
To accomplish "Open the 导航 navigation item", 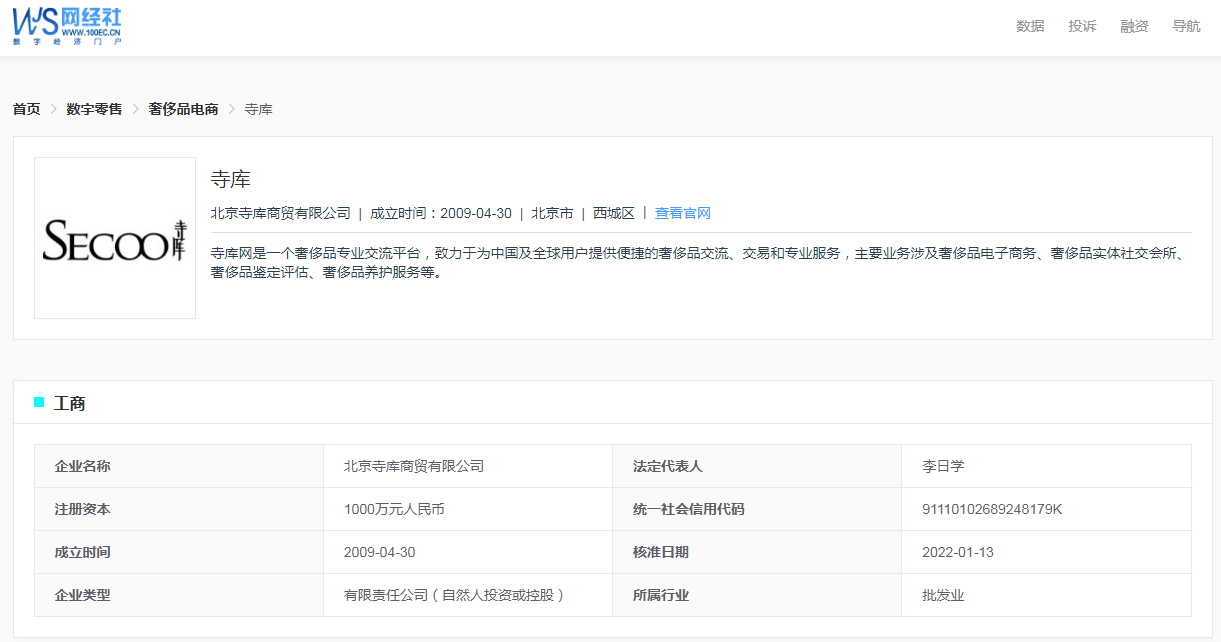I will pos(1186,26).
